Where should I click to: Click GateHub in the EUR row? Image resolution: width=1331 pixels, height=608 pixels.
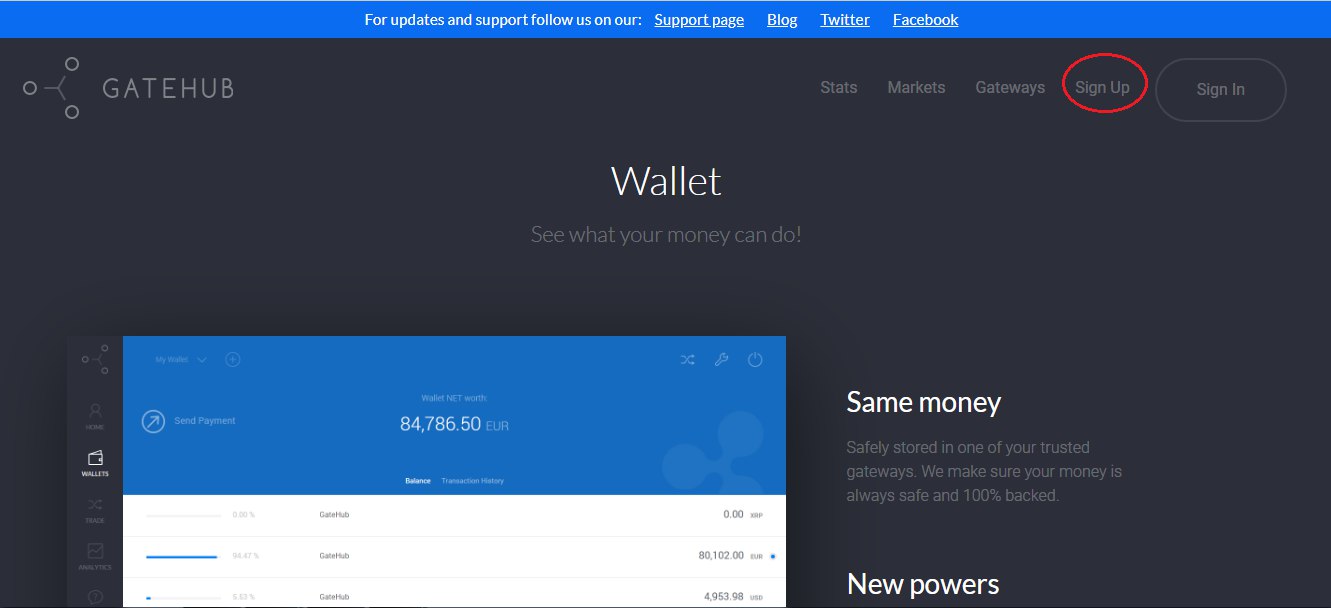coord(334,556)
